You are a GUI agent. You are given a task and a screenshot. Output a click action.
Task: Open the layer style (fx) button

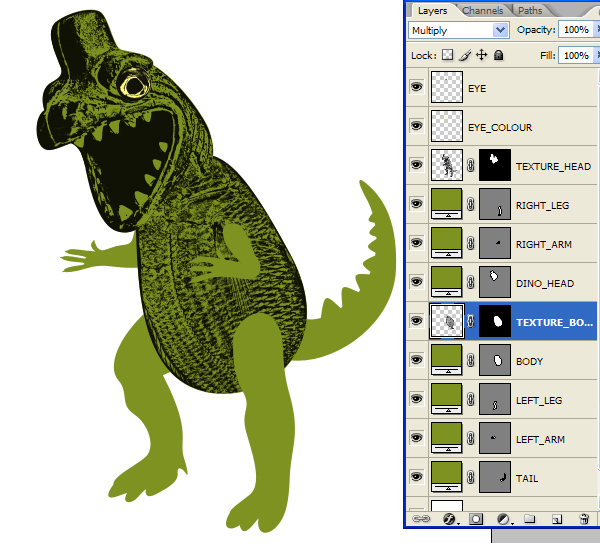(x=449, y=519)
